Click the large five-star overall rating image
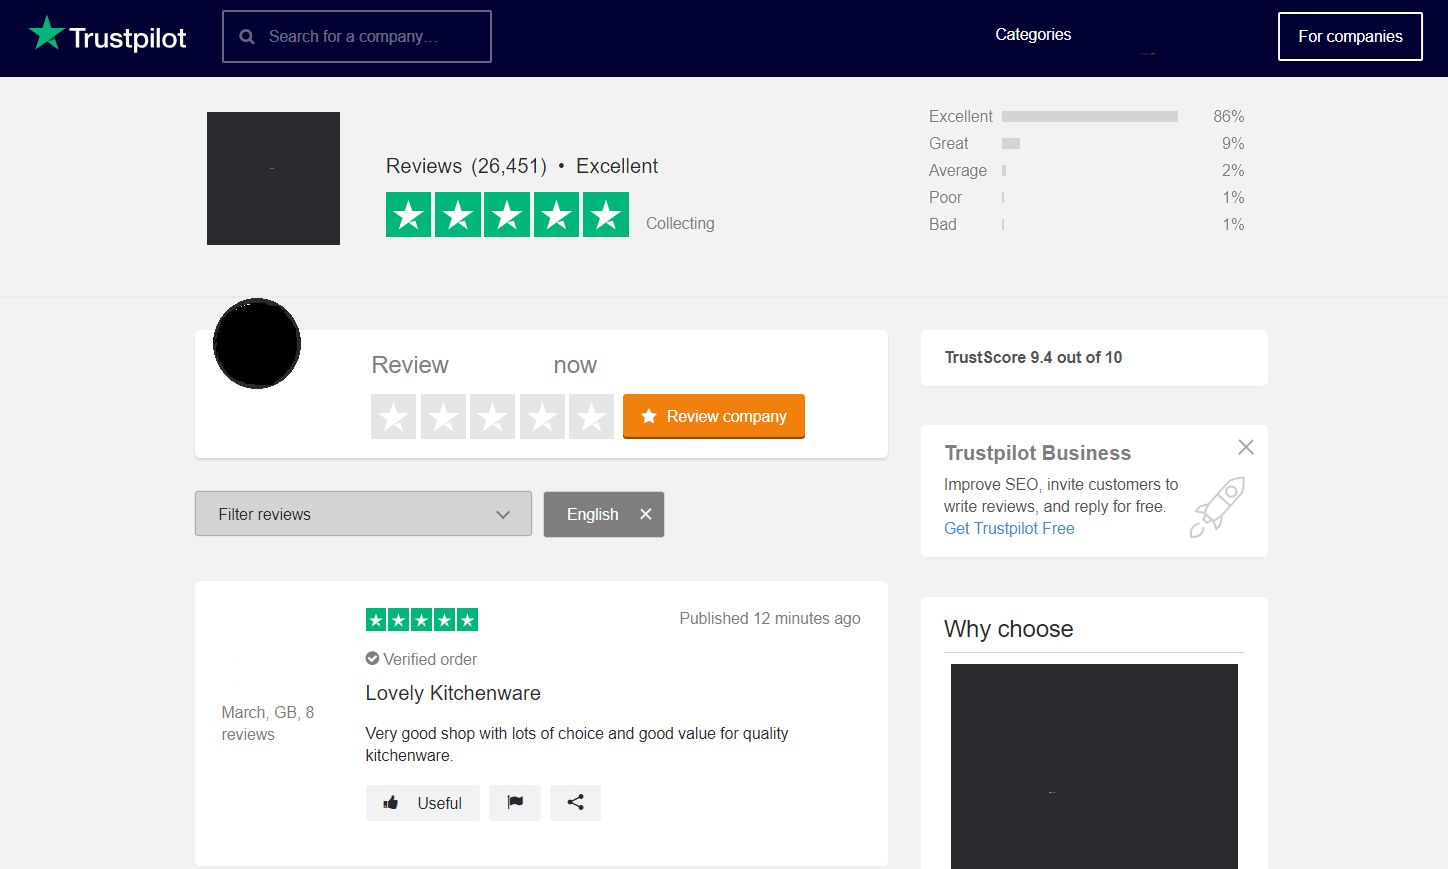The width and height of the screenshot is (1448, 869). click(x=507, y=214)
